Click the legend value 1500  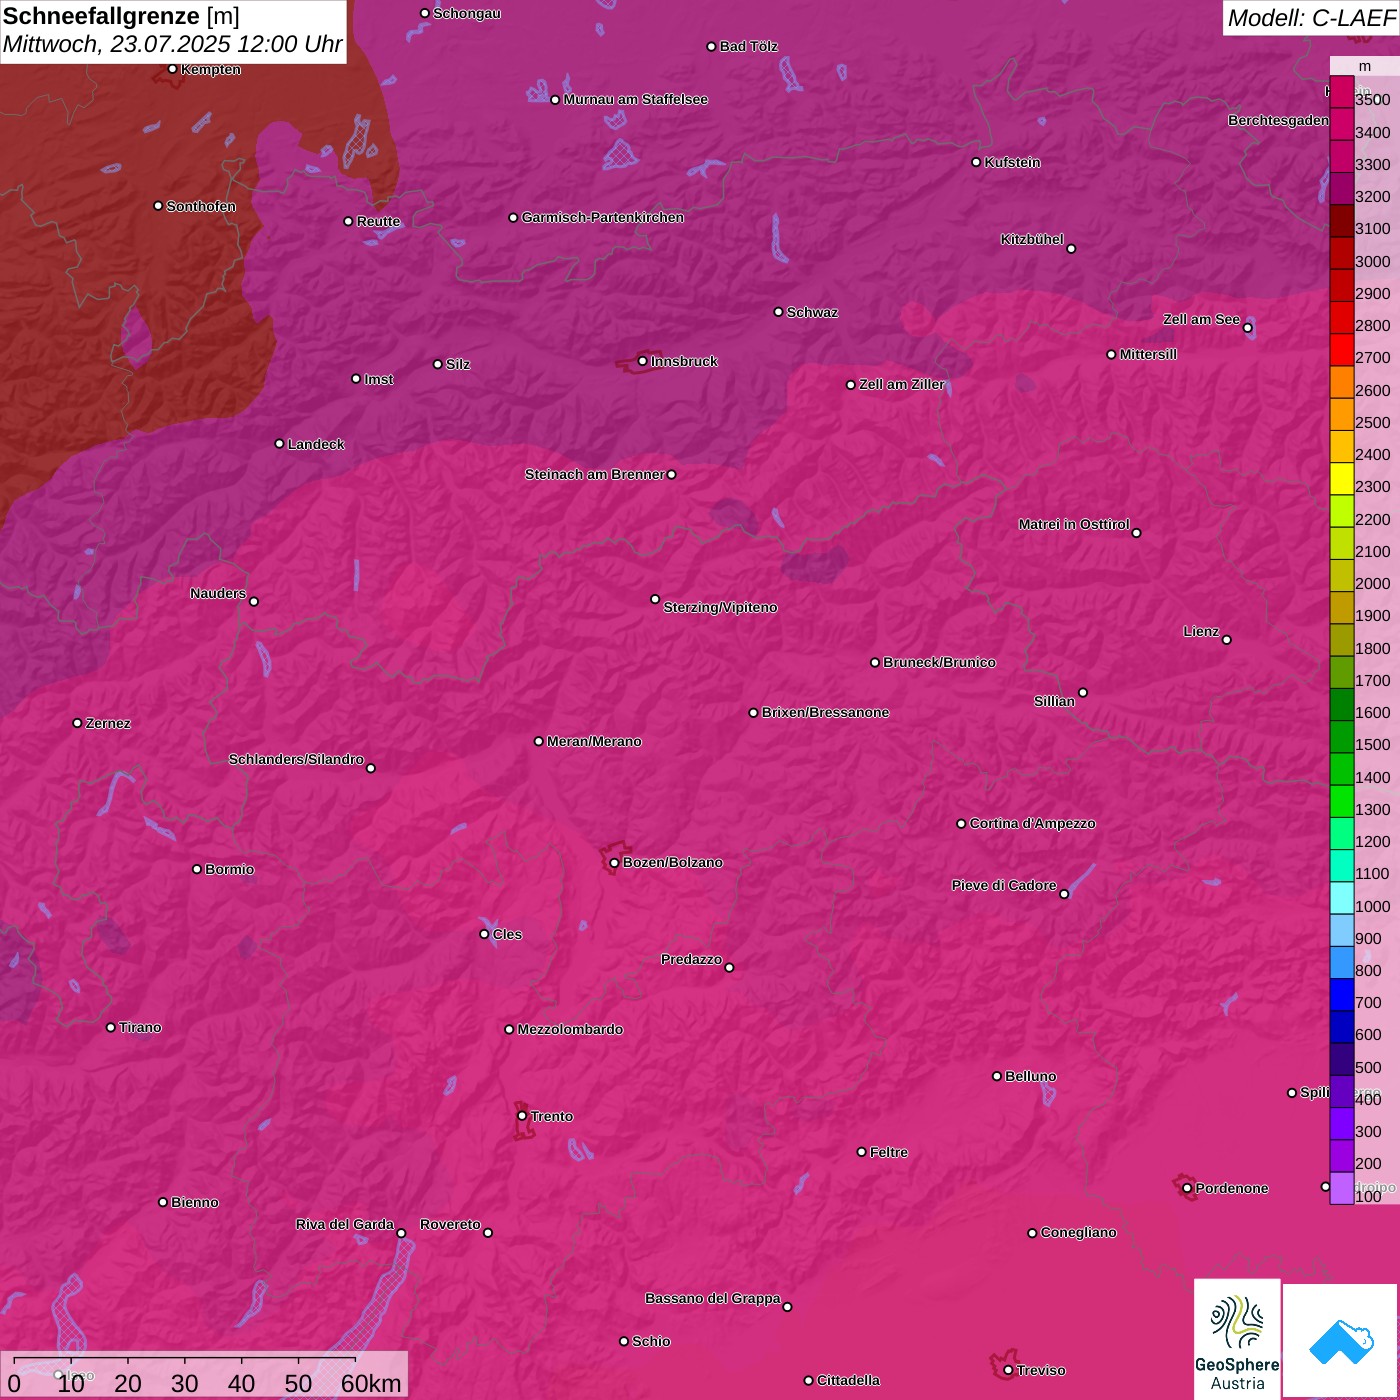(x=1372, y=744)
